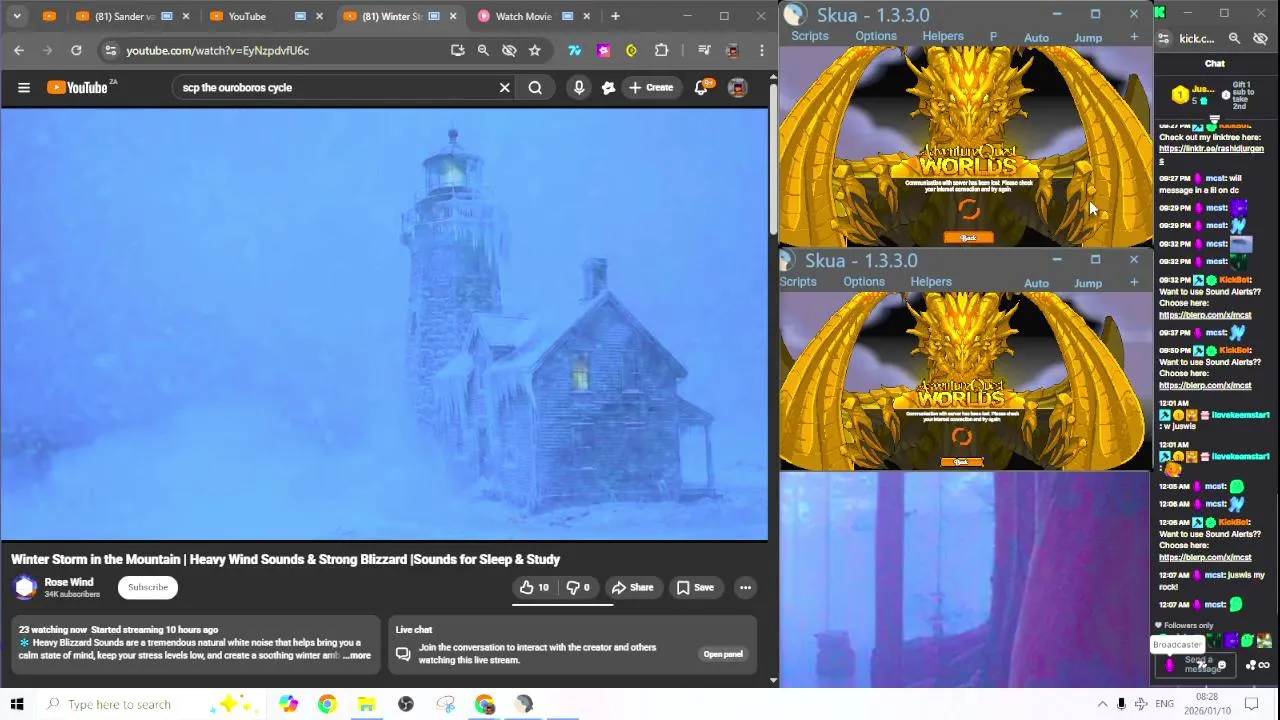Viewport: 1280px width, 720px height.
Task: Open Rose Wind channel avatar
Action: click(x=25, y=588)
